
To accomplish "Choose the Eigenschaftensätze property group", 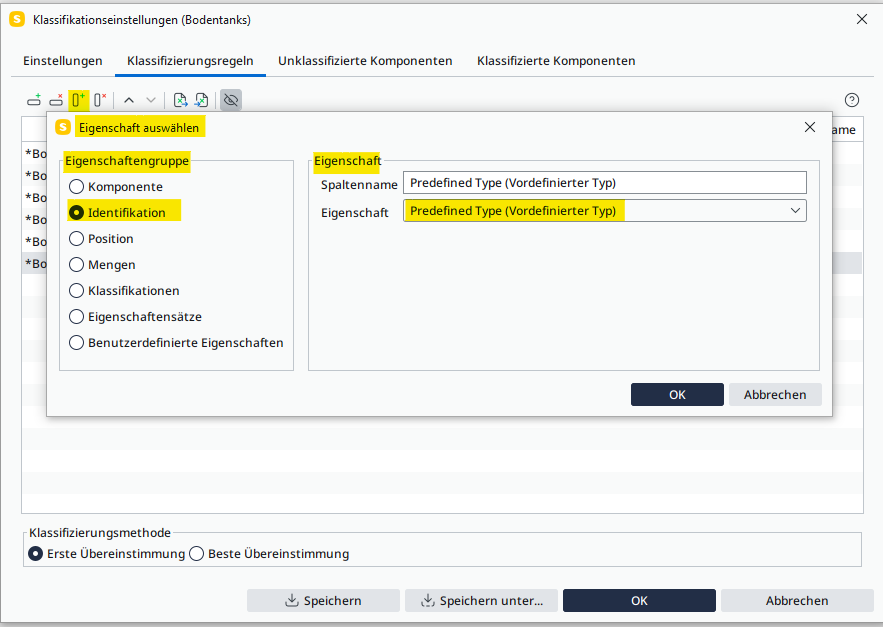I will tap(77, 317).
